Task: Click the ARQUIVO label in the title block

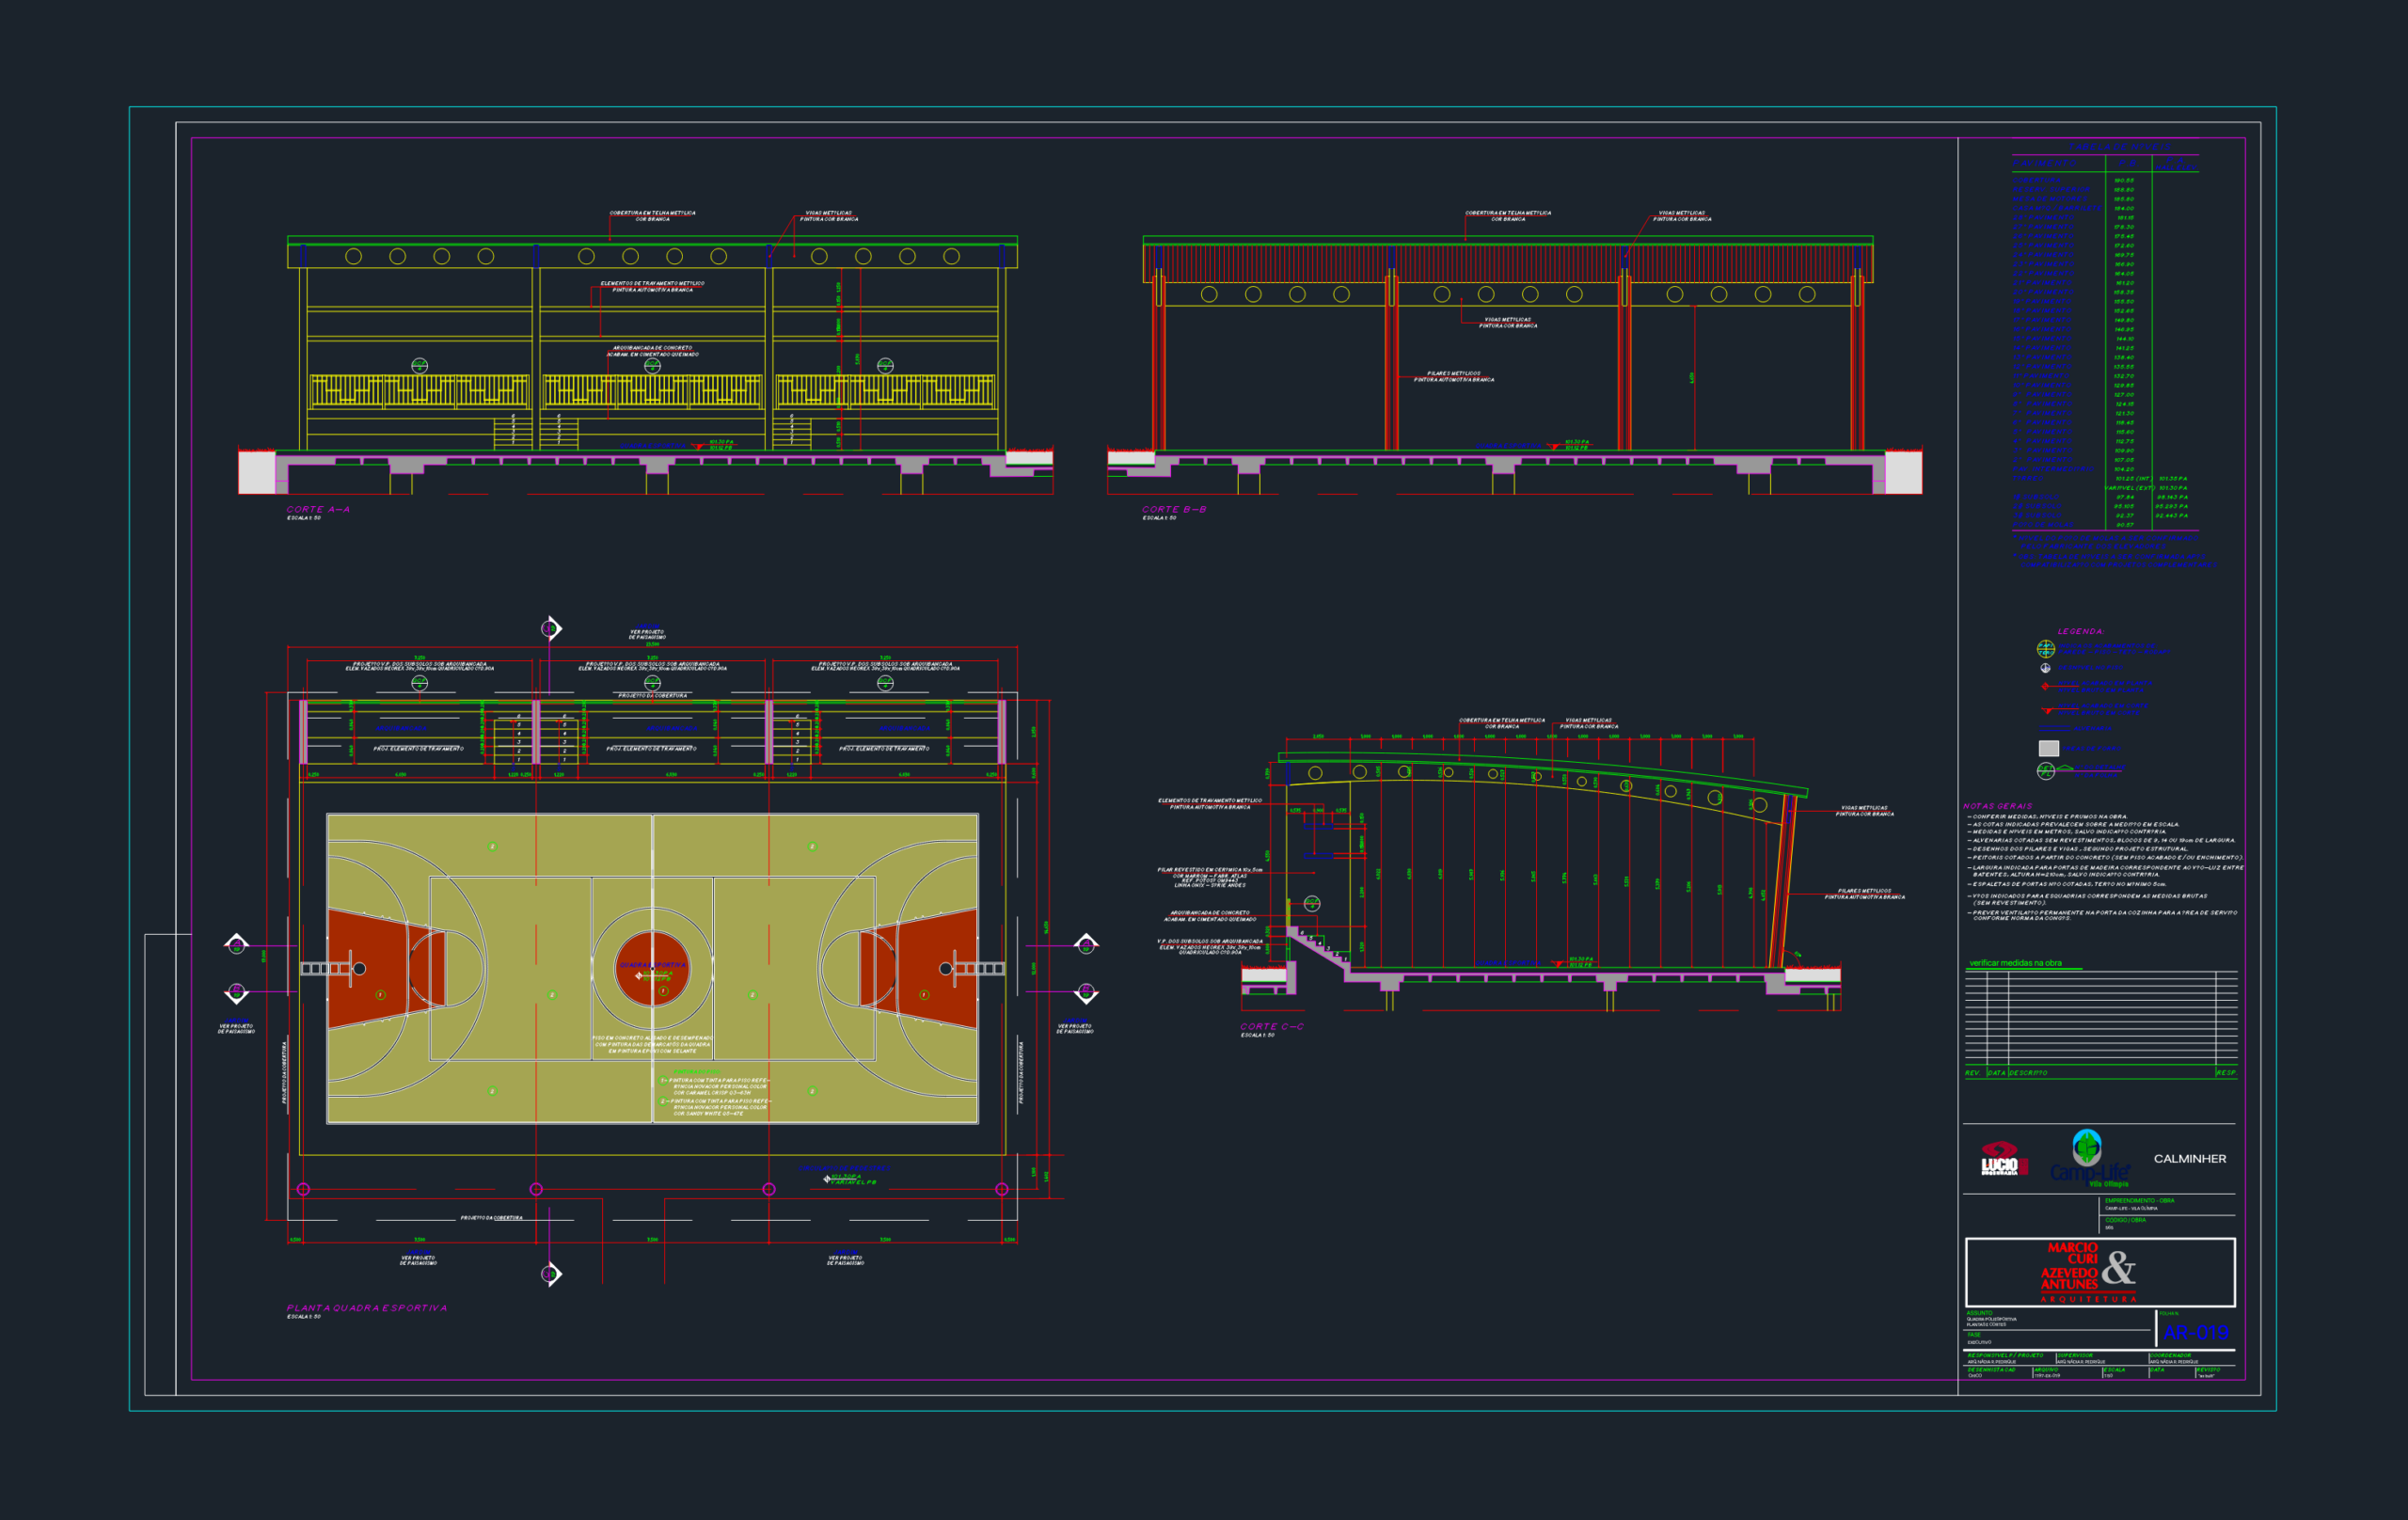Action: (2046, 1370)
